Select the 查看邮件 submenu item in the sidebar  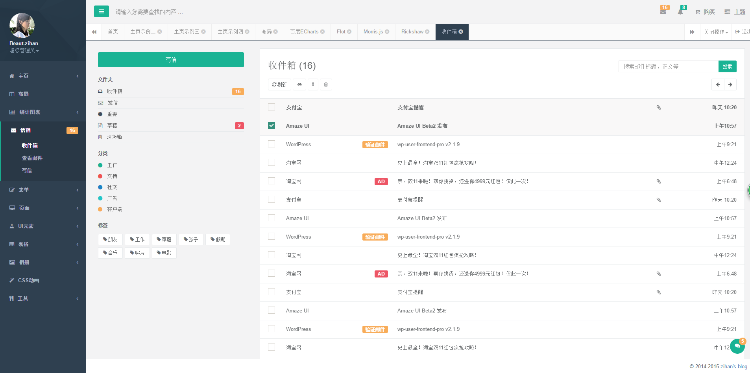[x=33, y=158]
